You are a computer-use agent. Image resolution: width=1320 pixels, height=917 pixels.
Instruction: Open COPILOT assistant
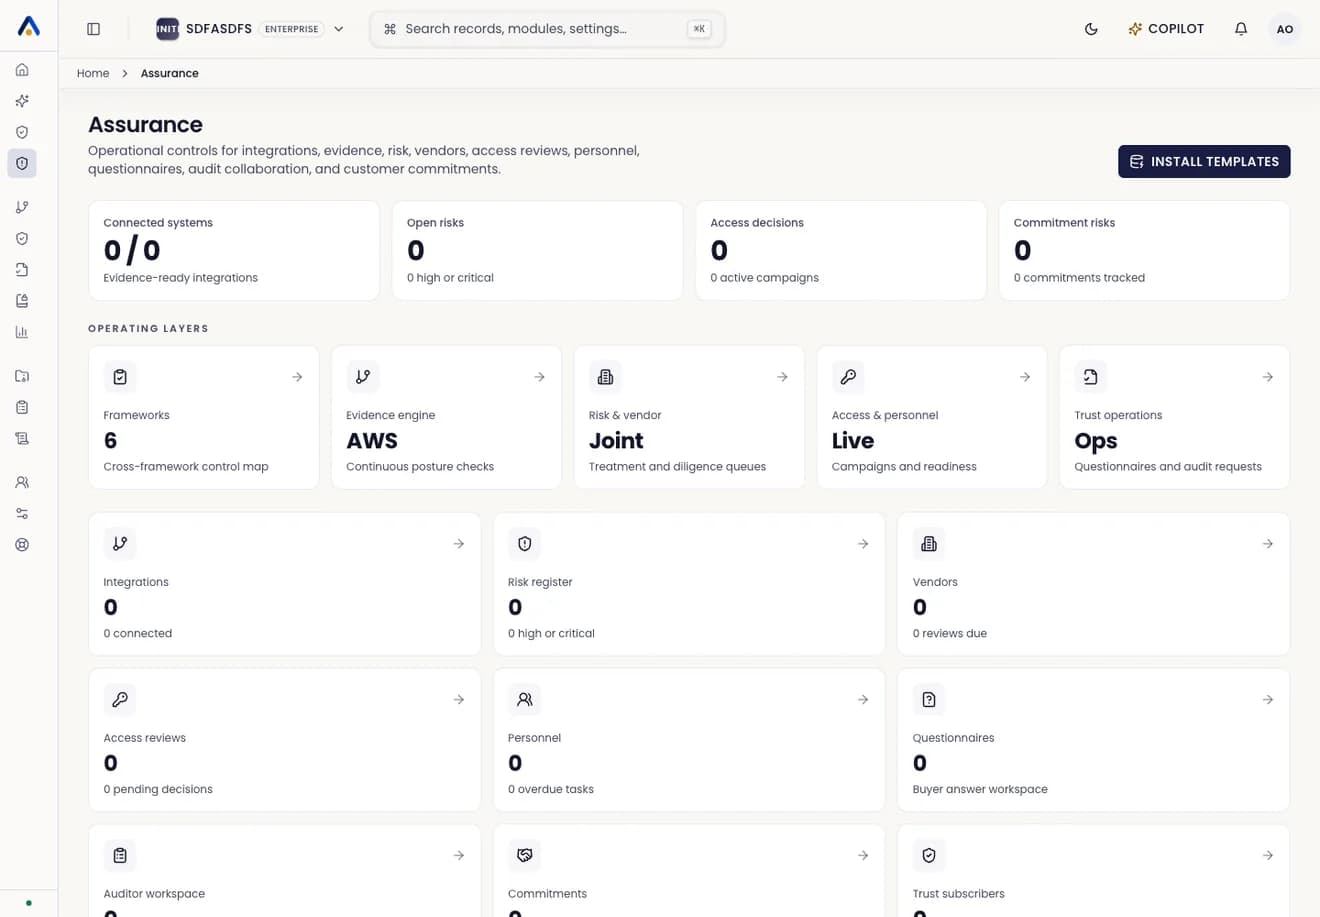[1165, 29]
